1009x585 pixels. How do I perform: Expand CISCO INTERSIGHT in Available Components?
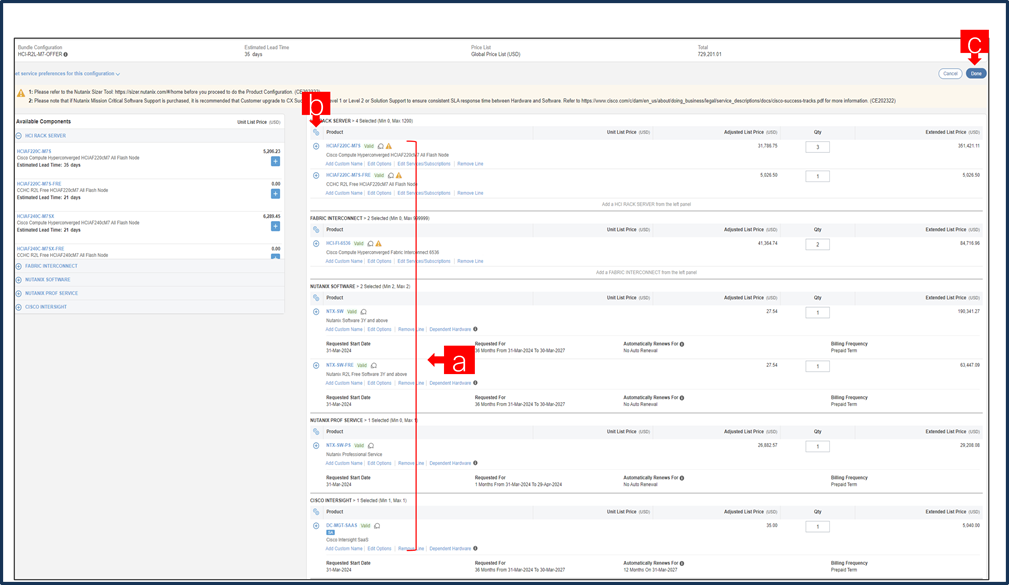pos(19,307)
